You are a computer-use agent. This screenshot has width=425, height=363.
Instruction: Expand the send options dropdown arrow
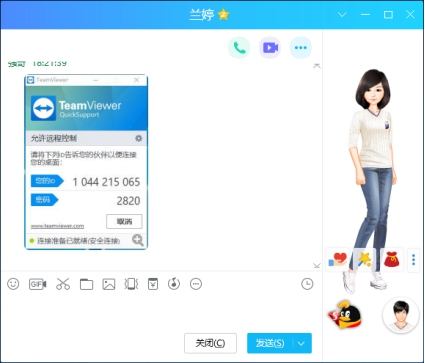pyautogui.click(x=301, y=343)
